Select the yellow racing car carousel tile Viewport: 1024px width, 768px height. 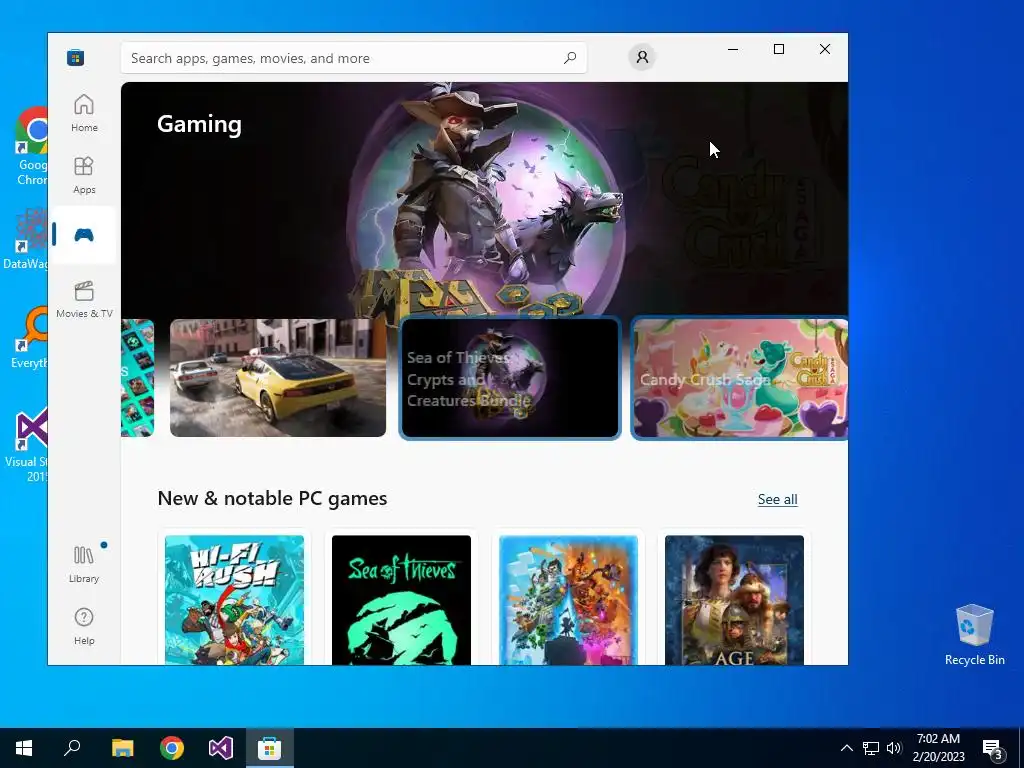tap(278, 378)
